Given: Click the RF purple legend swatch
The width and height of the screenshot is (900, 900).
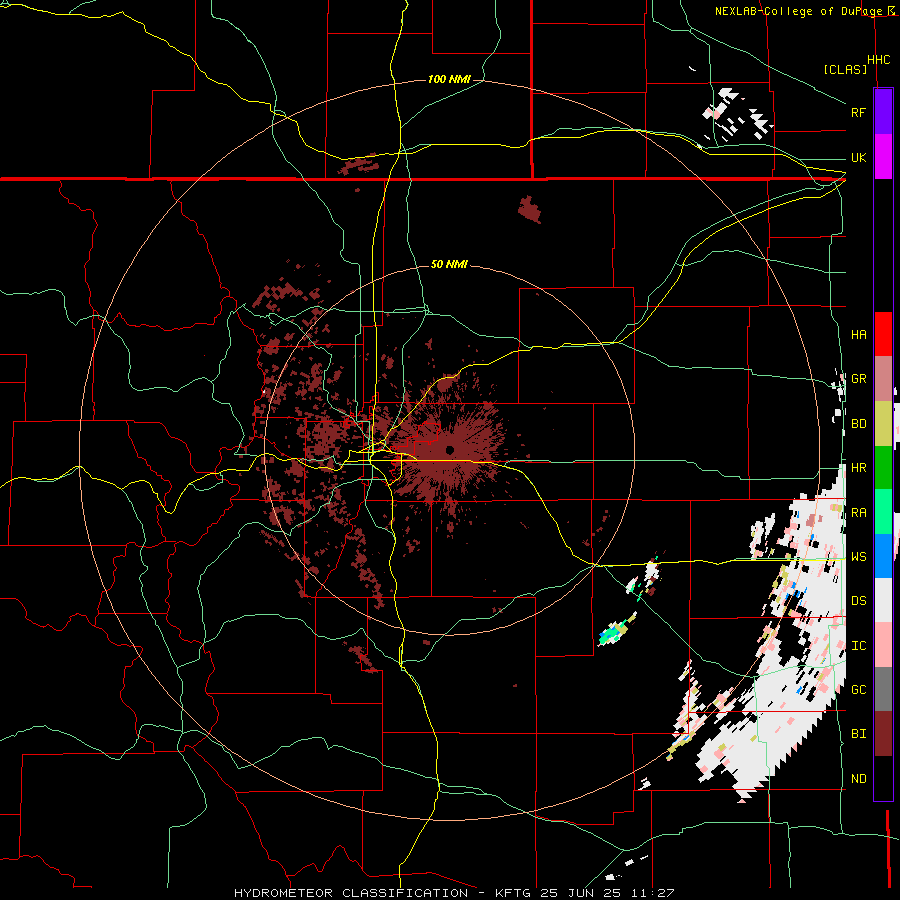Looking at the screenshot, I should tap(883, 112).
